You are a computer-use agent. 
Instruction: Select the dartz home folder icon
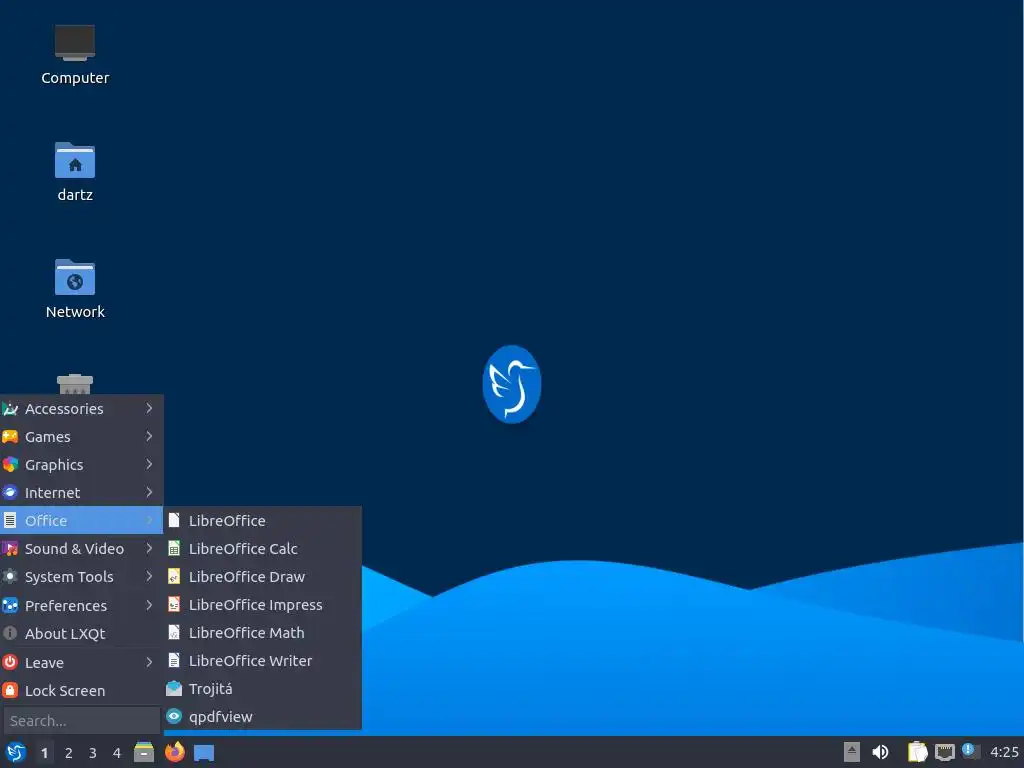point(75,172)
